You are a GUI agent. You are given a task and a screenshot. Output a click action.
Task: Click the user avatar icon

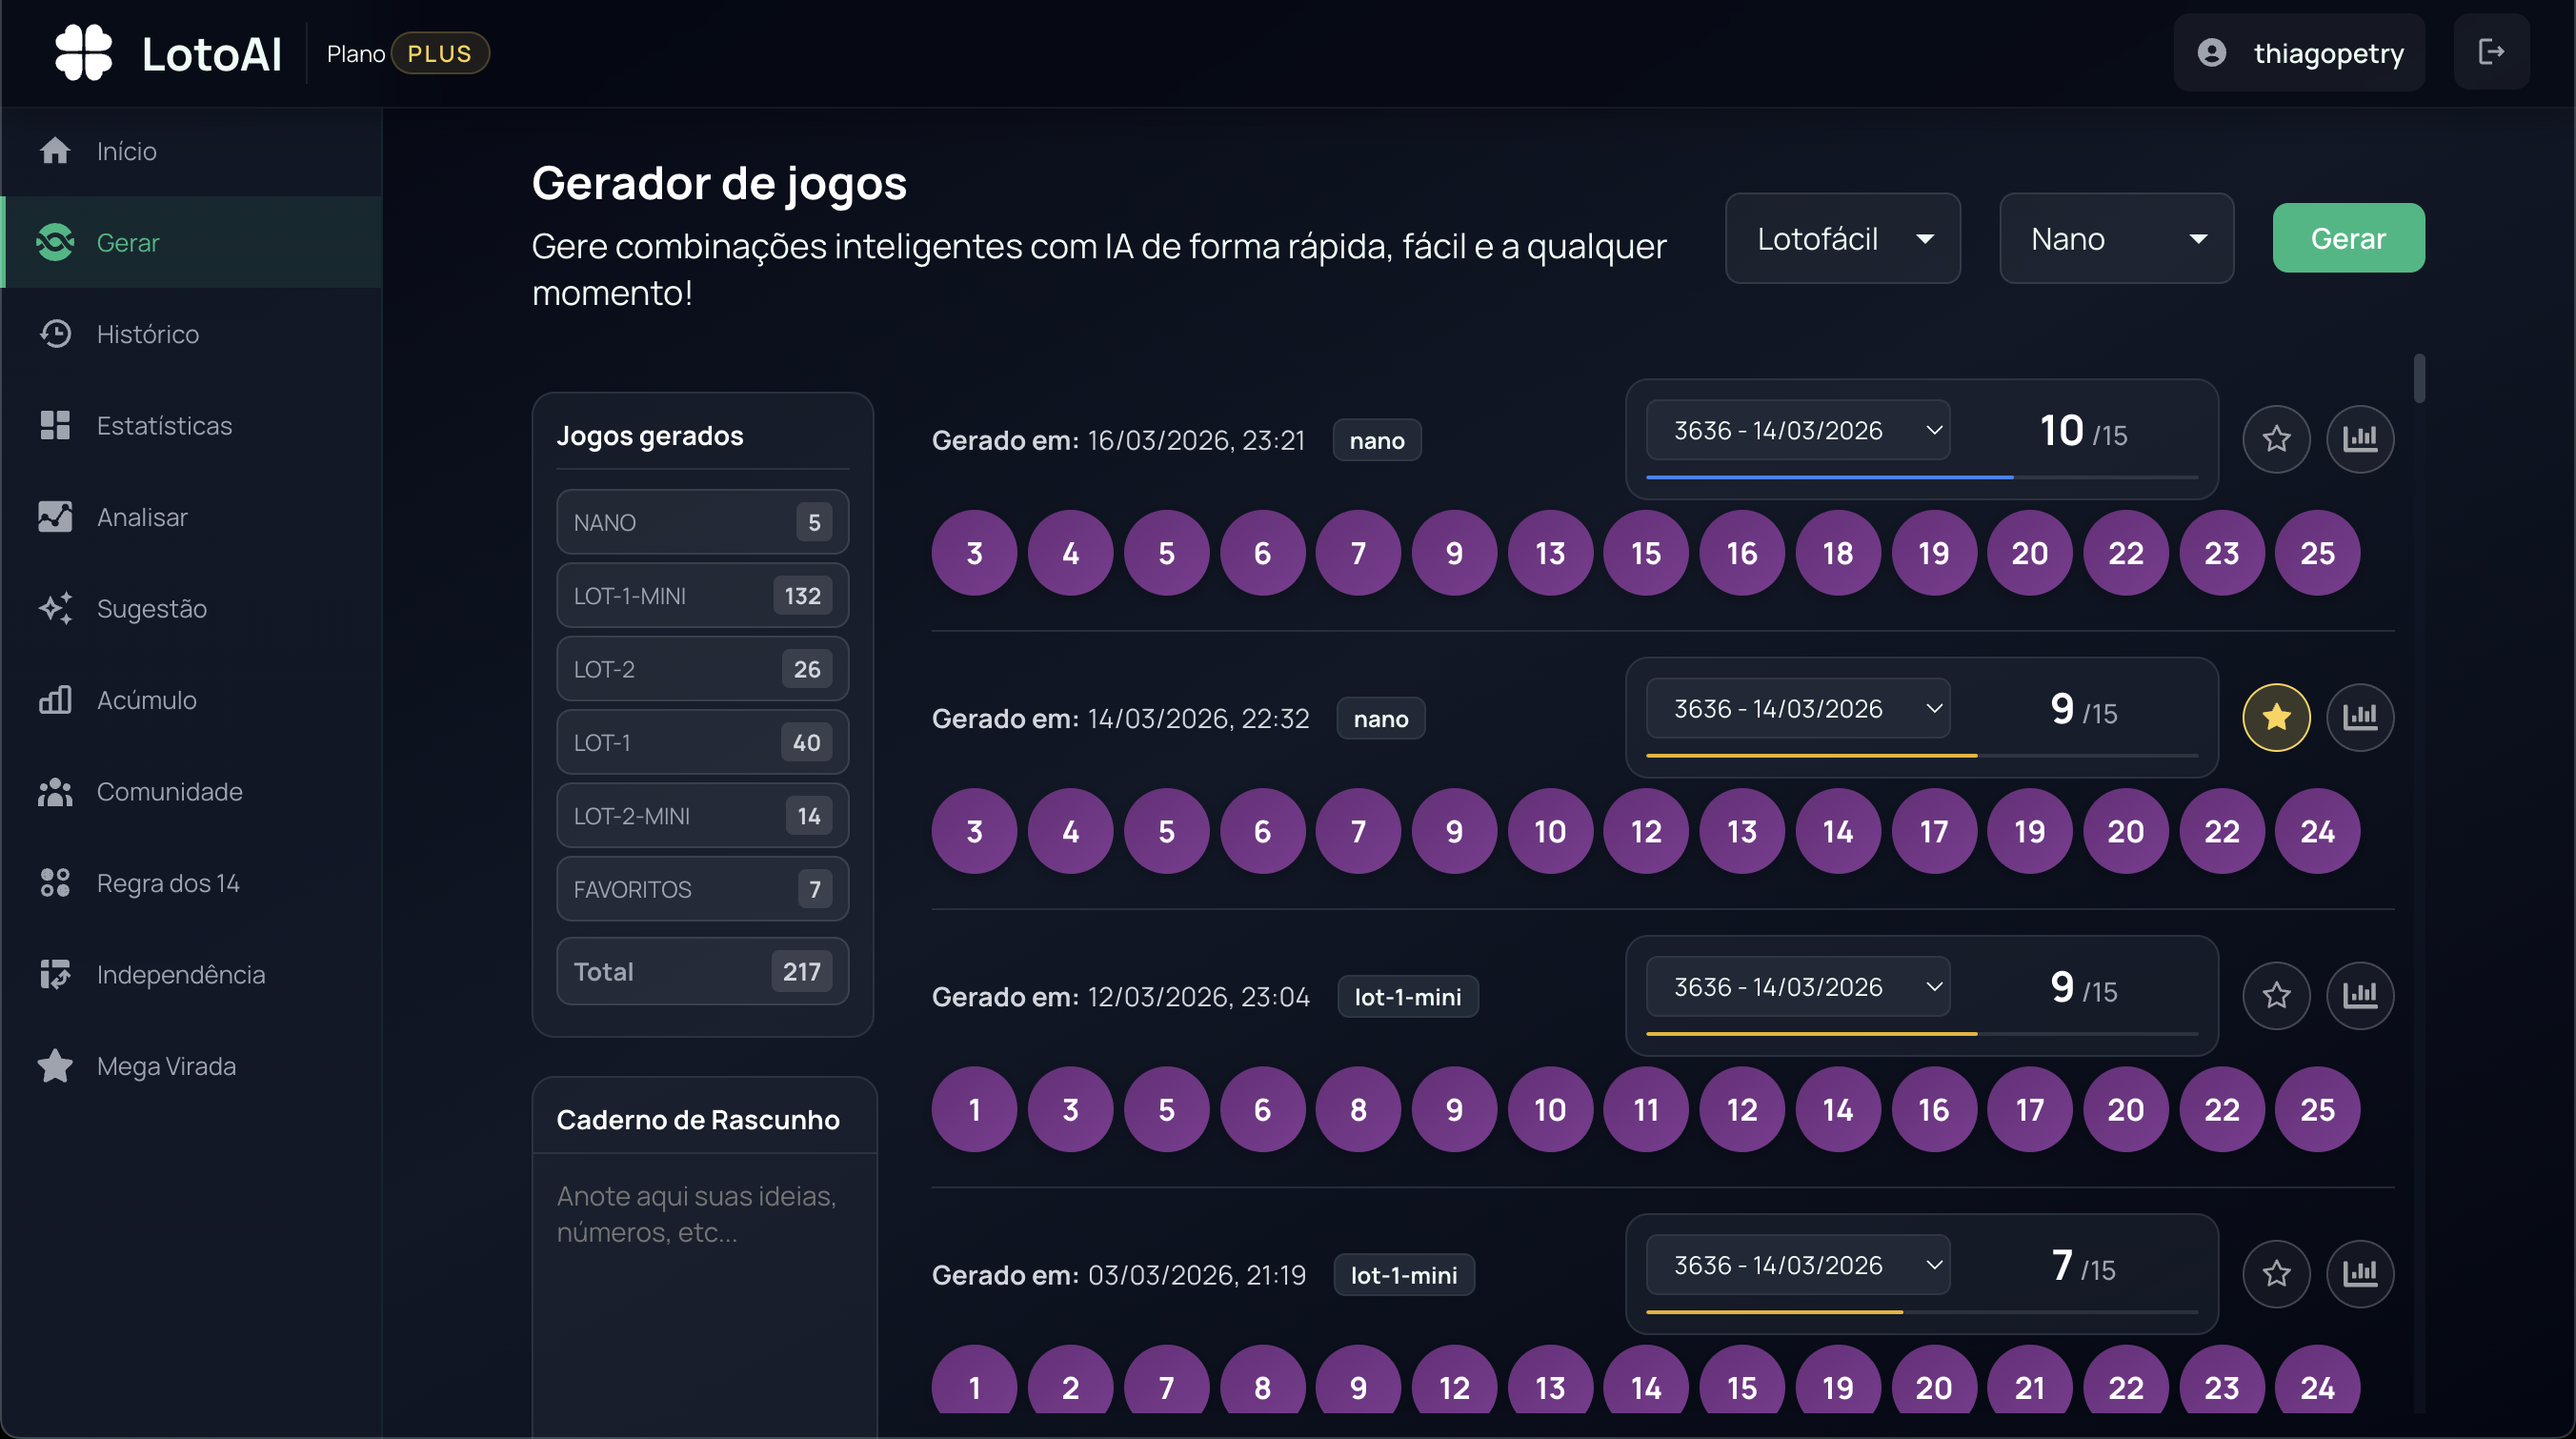(x=2211, y=53)
